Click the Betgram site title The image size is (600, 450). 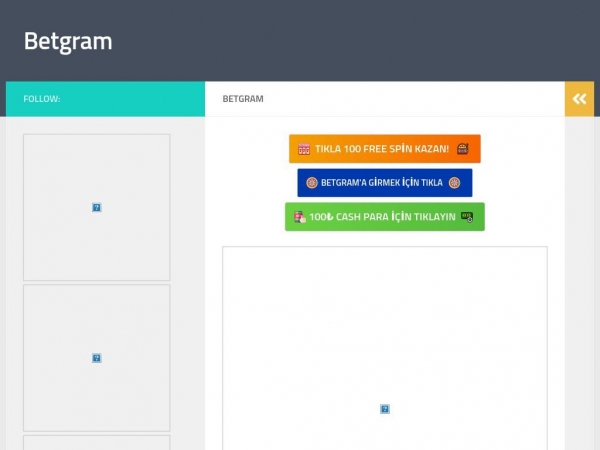[x=68, y=41]
